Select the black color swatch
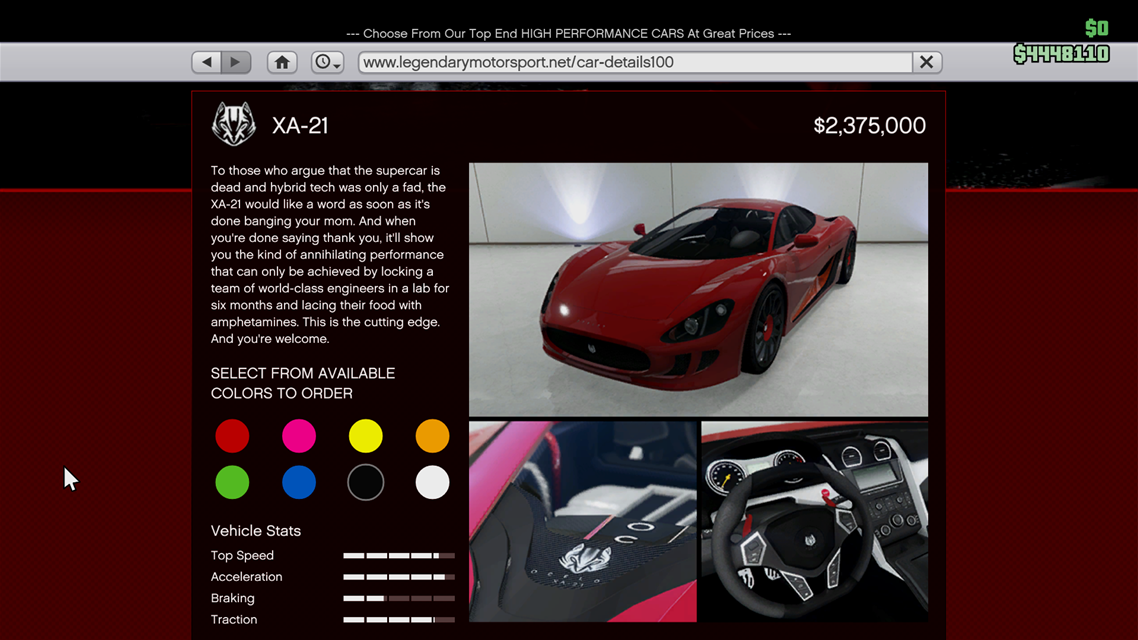This screenshot has width=1138, height=640. 366,483
